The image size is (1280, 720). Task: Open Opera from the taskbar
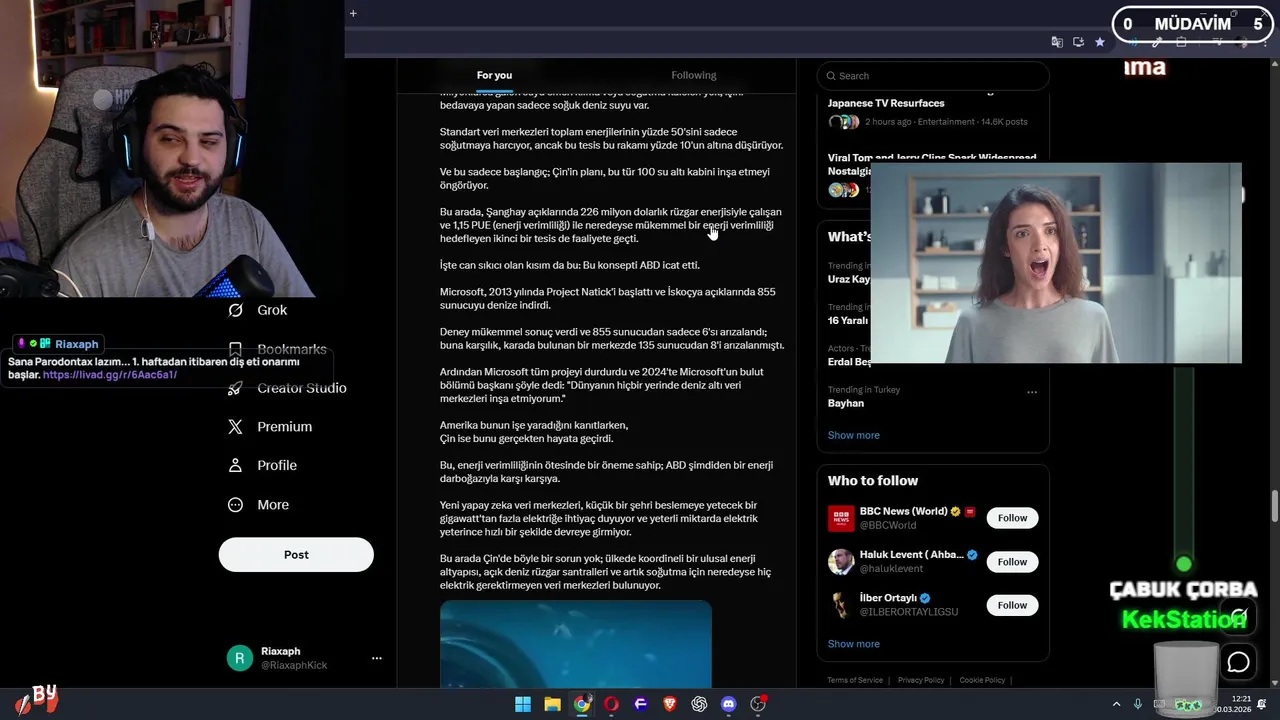click(611, 704)
